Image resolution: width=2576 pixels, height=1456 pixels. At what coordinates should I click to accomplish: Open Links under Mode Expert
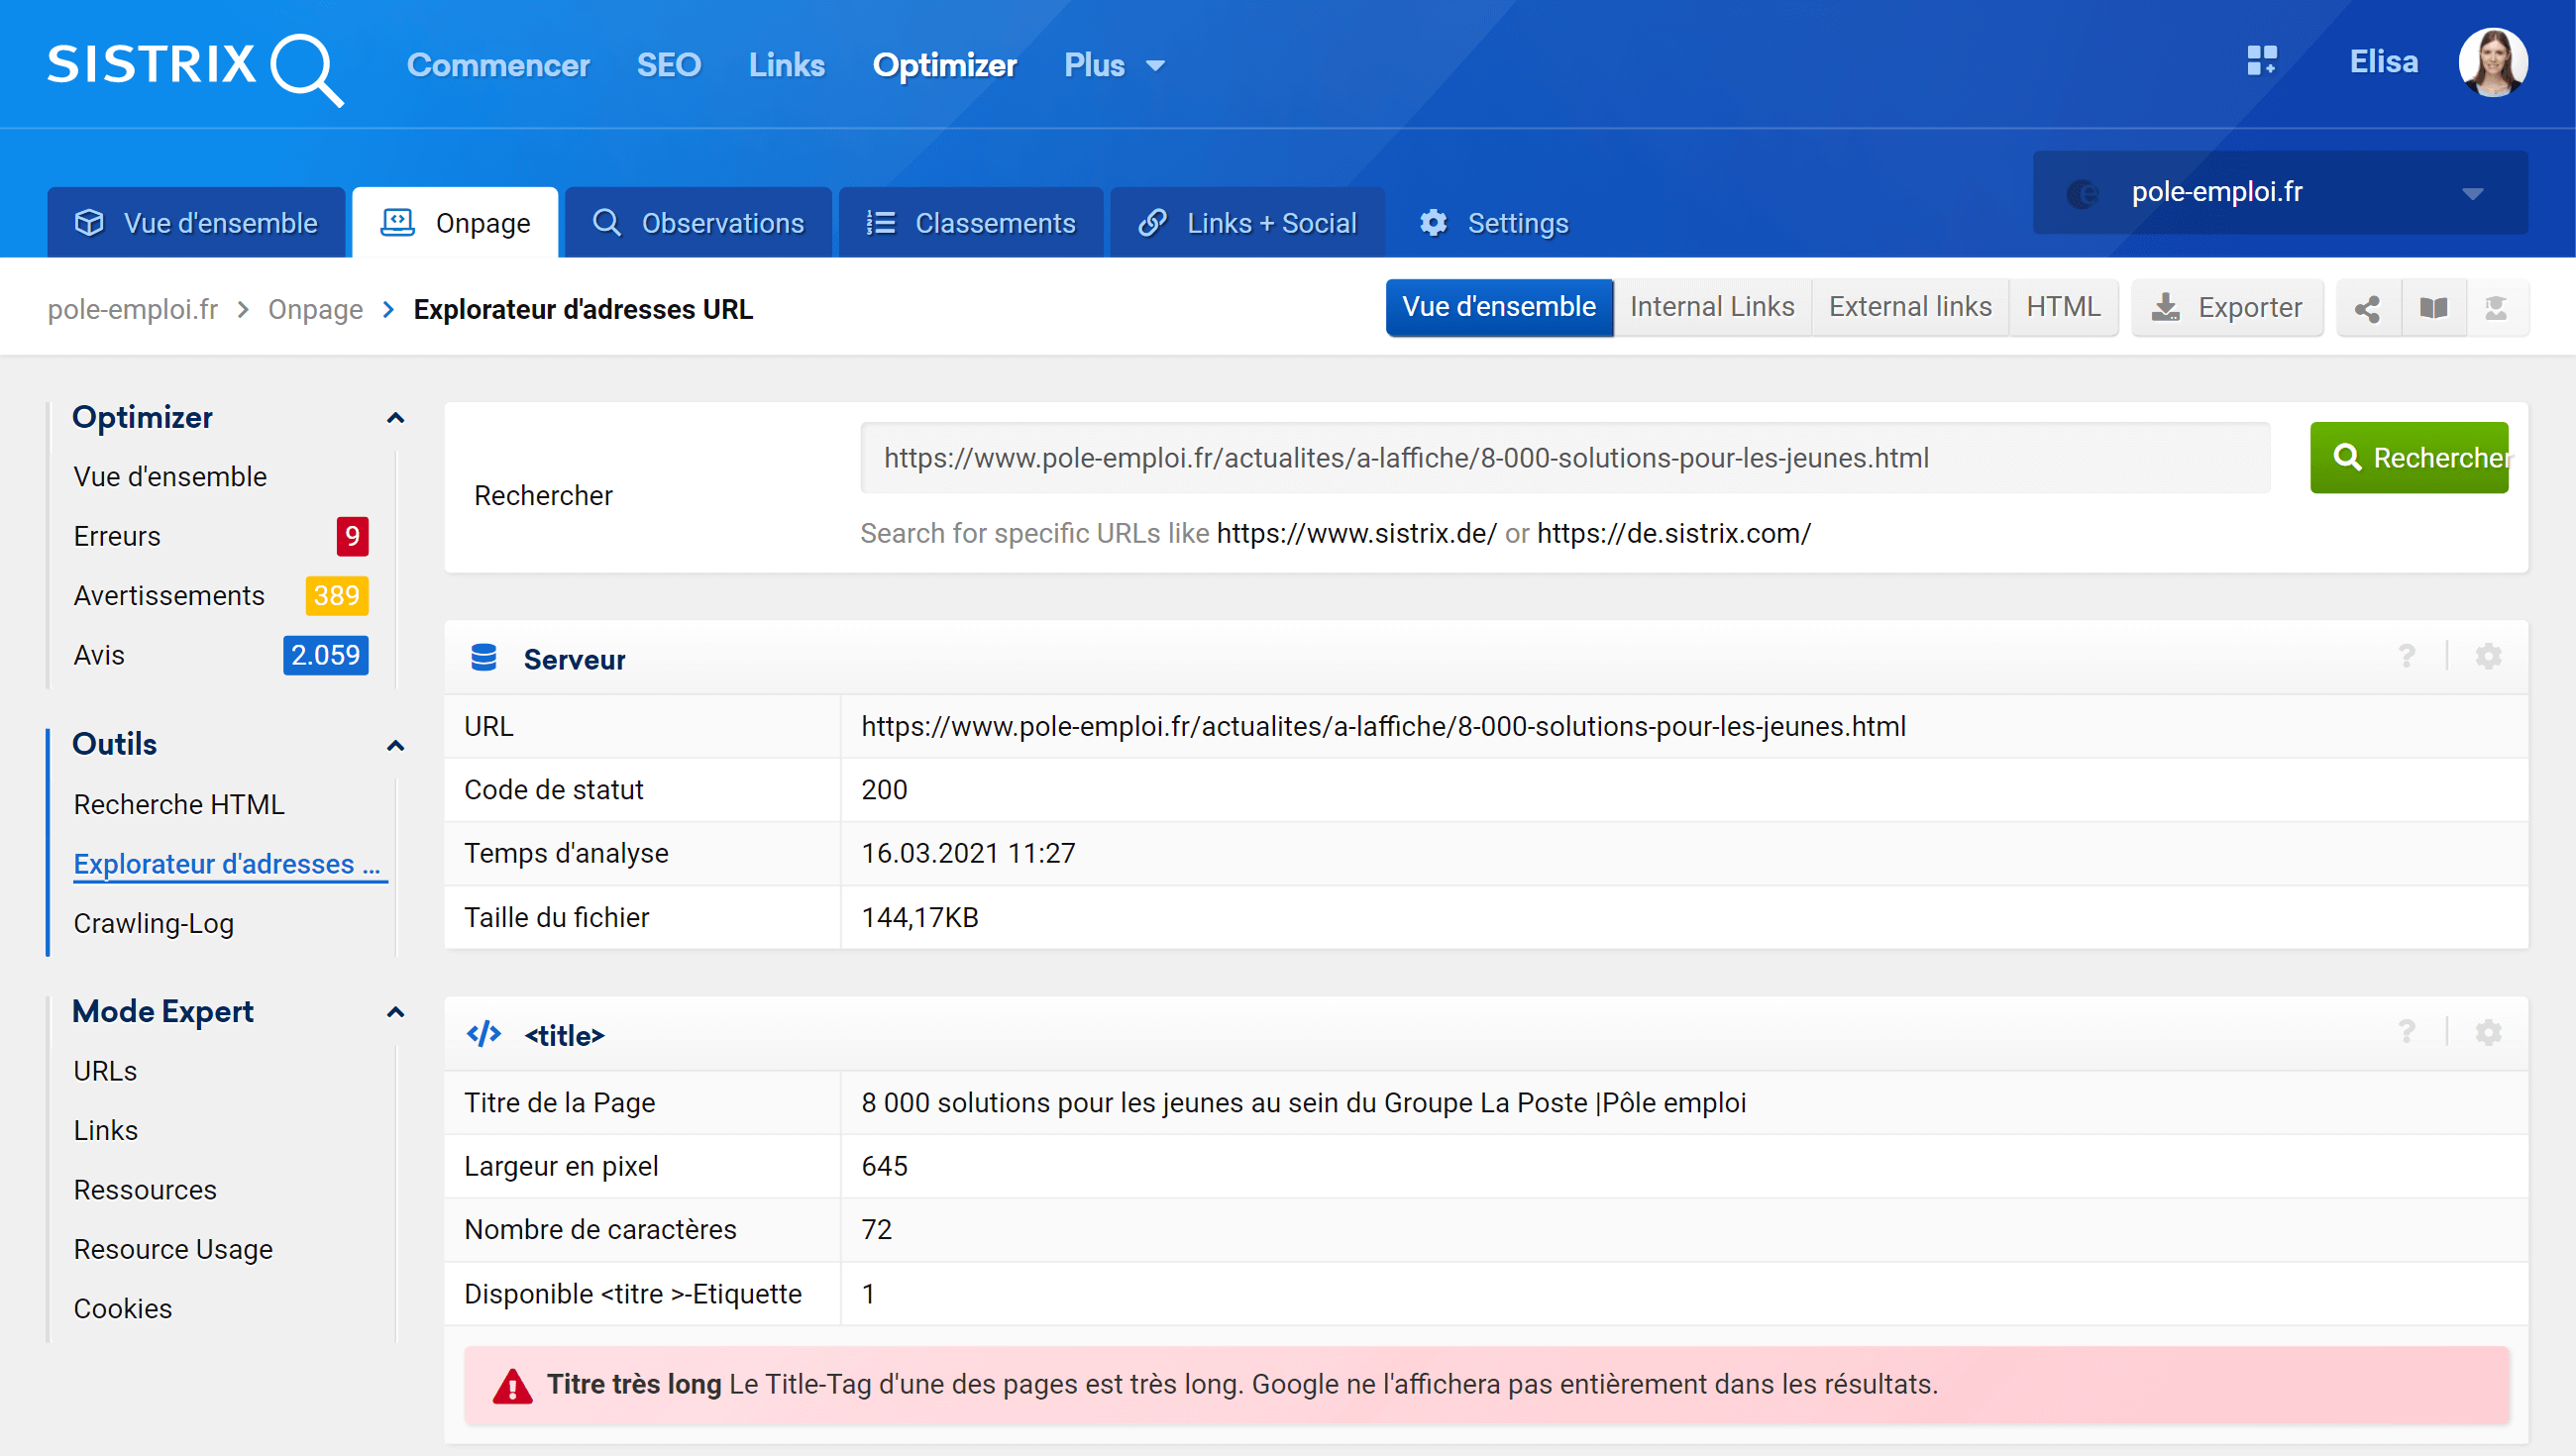point(105,1130)
